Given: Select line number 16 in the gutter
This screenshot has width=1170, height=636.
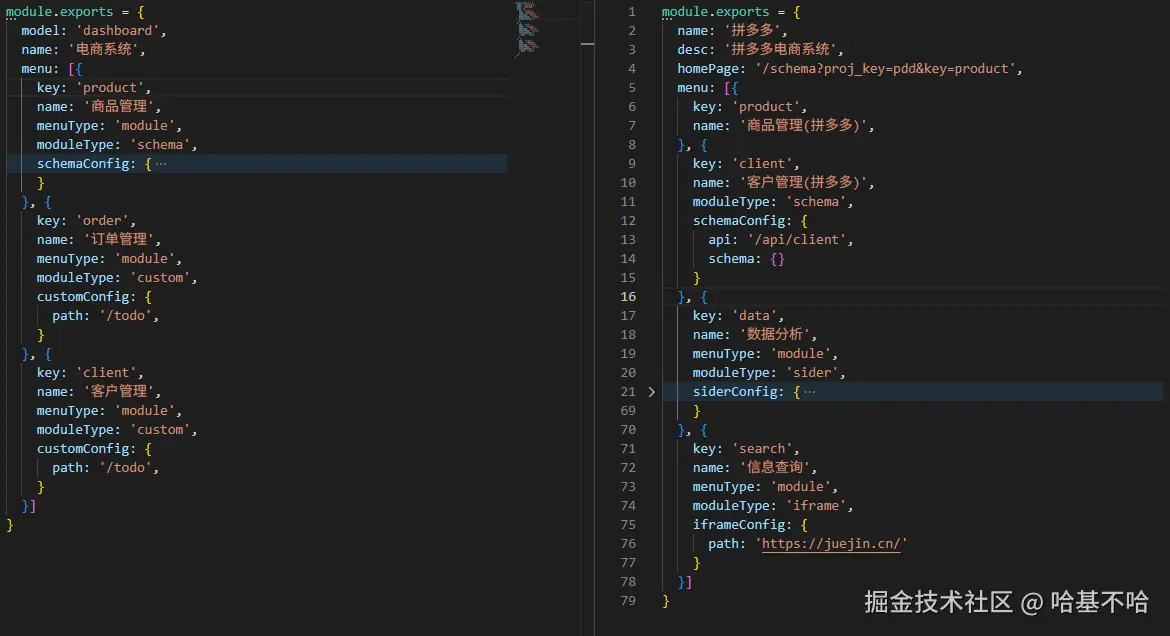Looking at the screenshot, I should tap(628, 297).
